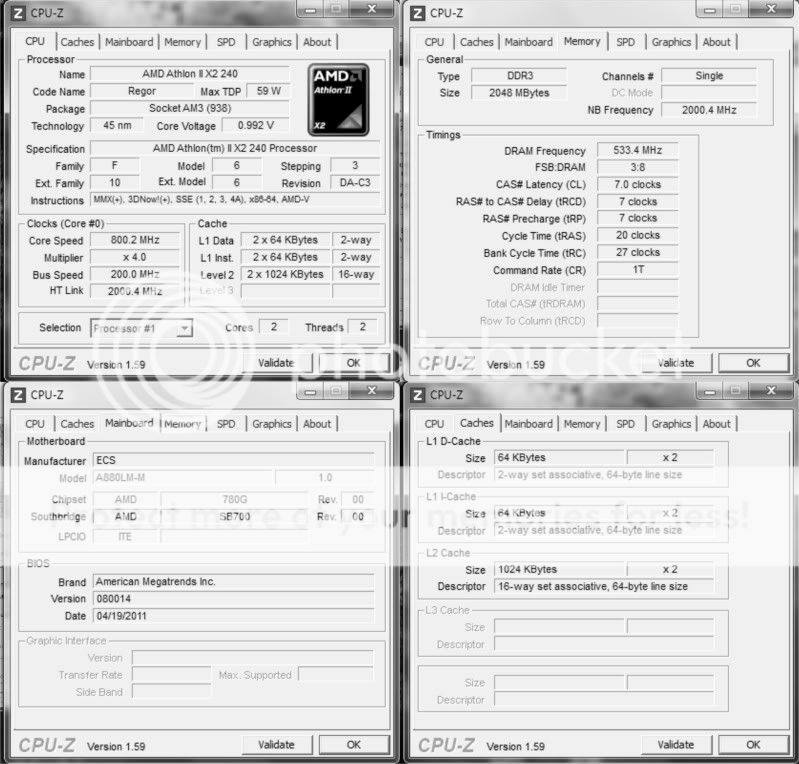Click Validate in the Memory window
The image size is (799, 764).
[x=676, y=363]
